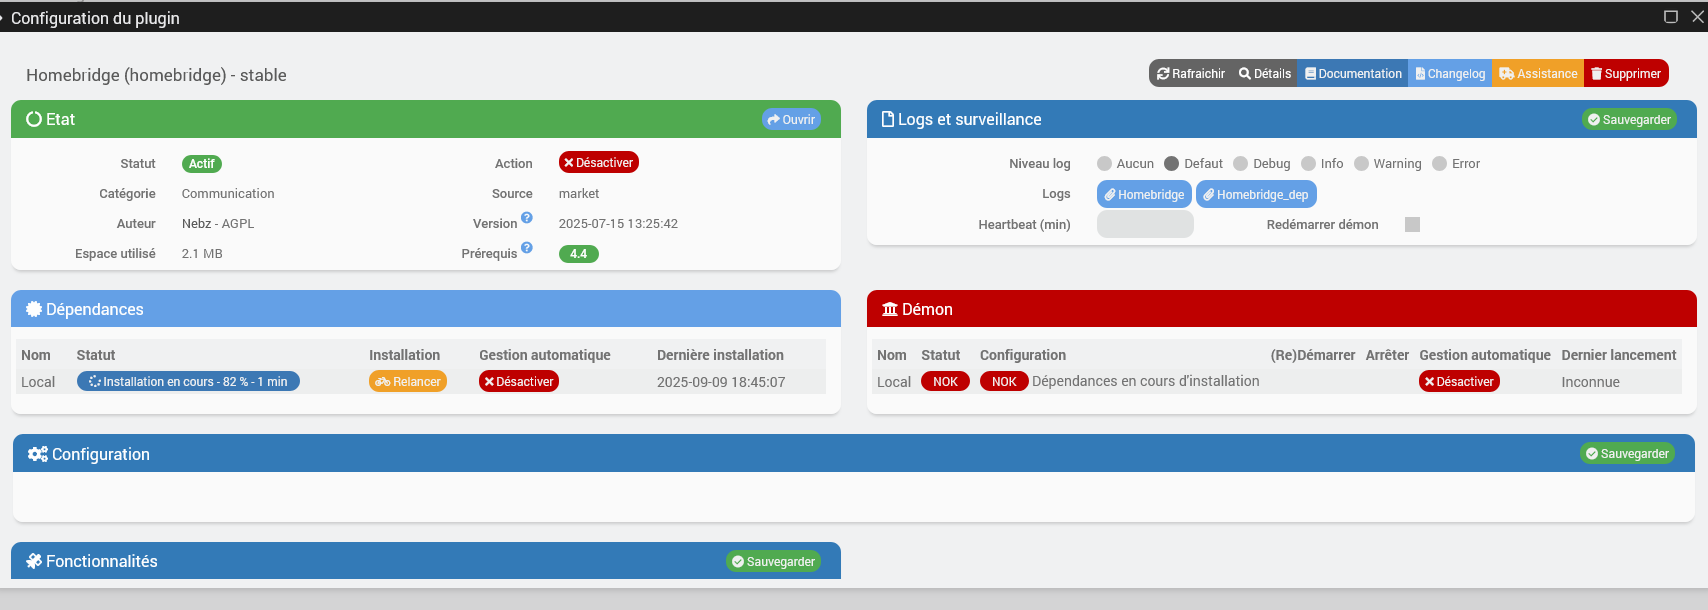
Task: Click the green Actif status badge
Action: click(x=202, y=164)
